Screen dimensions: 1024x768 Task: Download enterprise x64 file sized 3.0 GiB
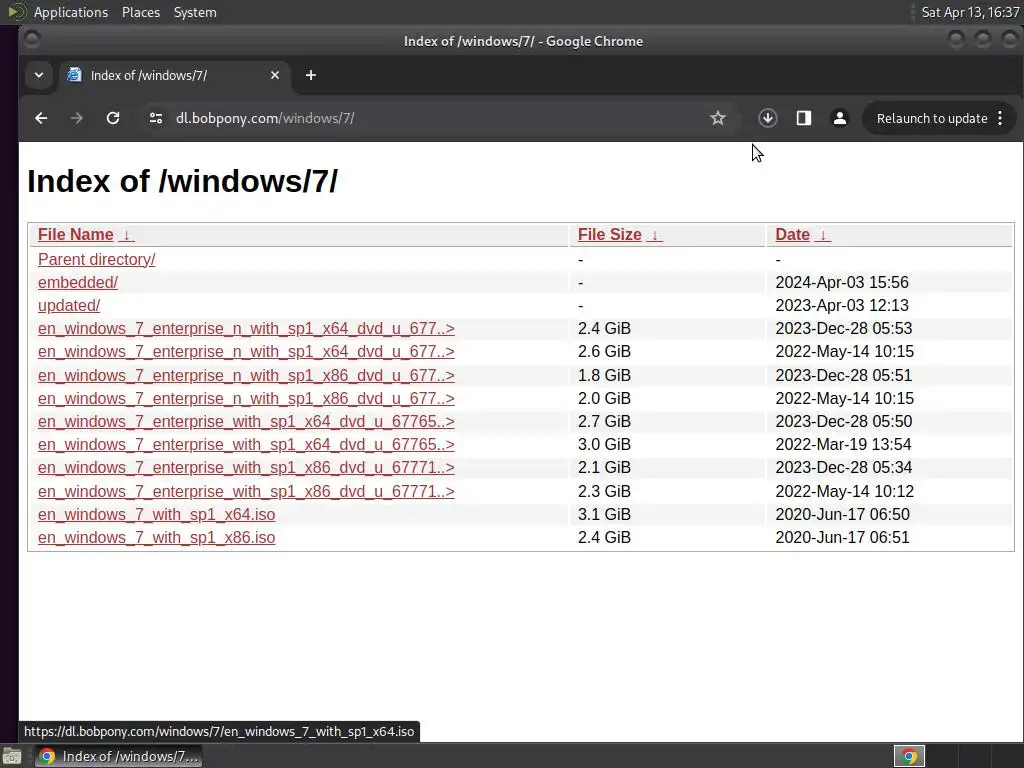(x=246, y=444)
